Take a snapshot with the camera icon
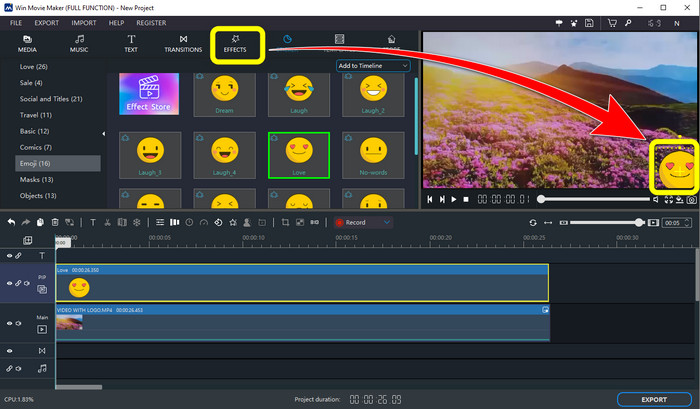The image size is (700, 409). (691, 199)
